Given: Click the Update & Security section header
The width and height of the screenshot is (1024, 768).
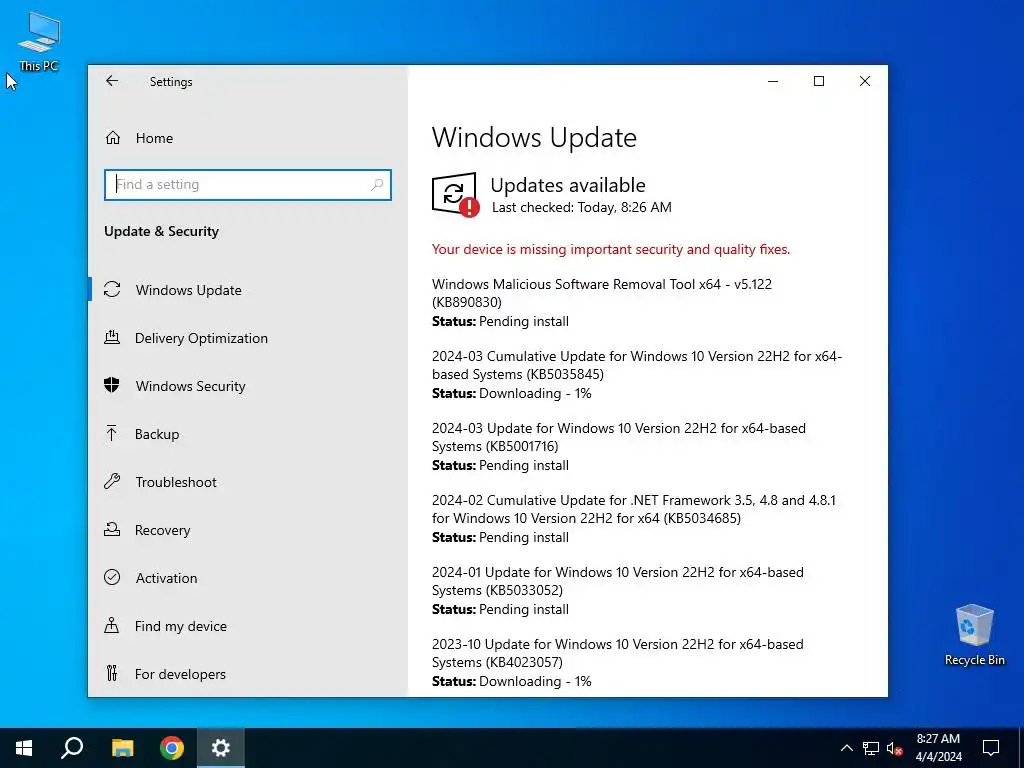Looking at the screenshot, I should tap(161, 231).
